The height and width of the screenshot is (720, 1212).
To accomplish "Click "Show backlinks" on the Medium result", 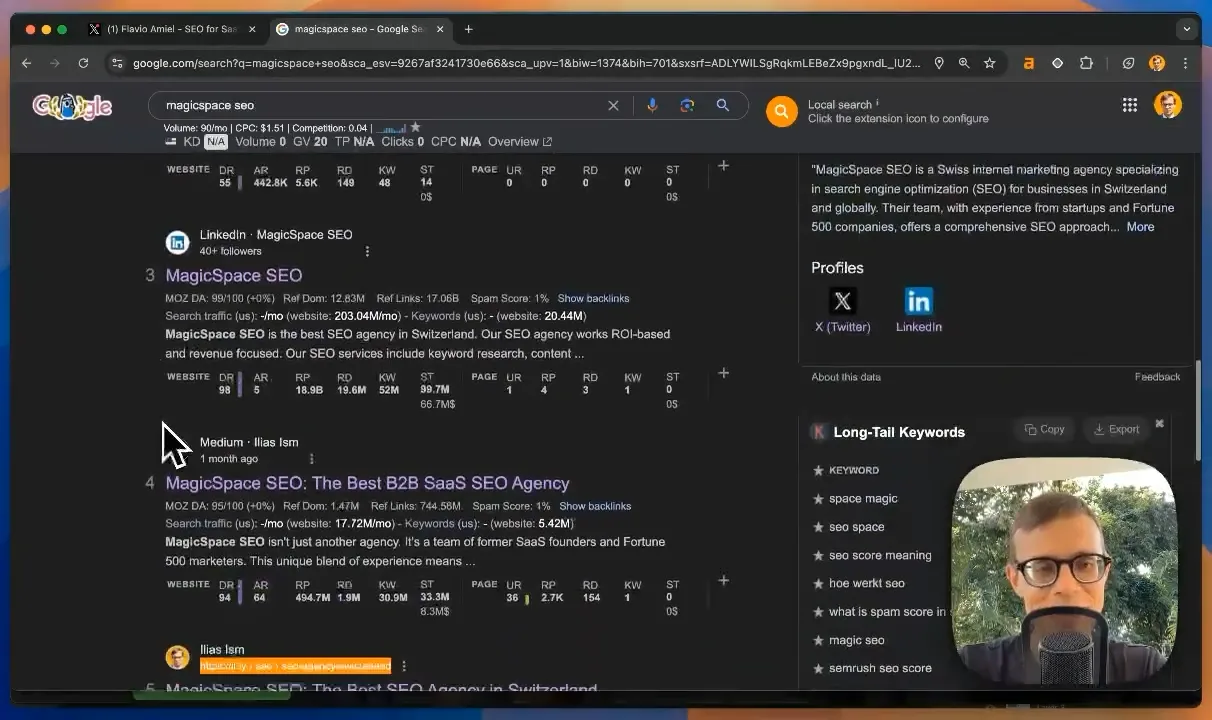I will point(595,506).
